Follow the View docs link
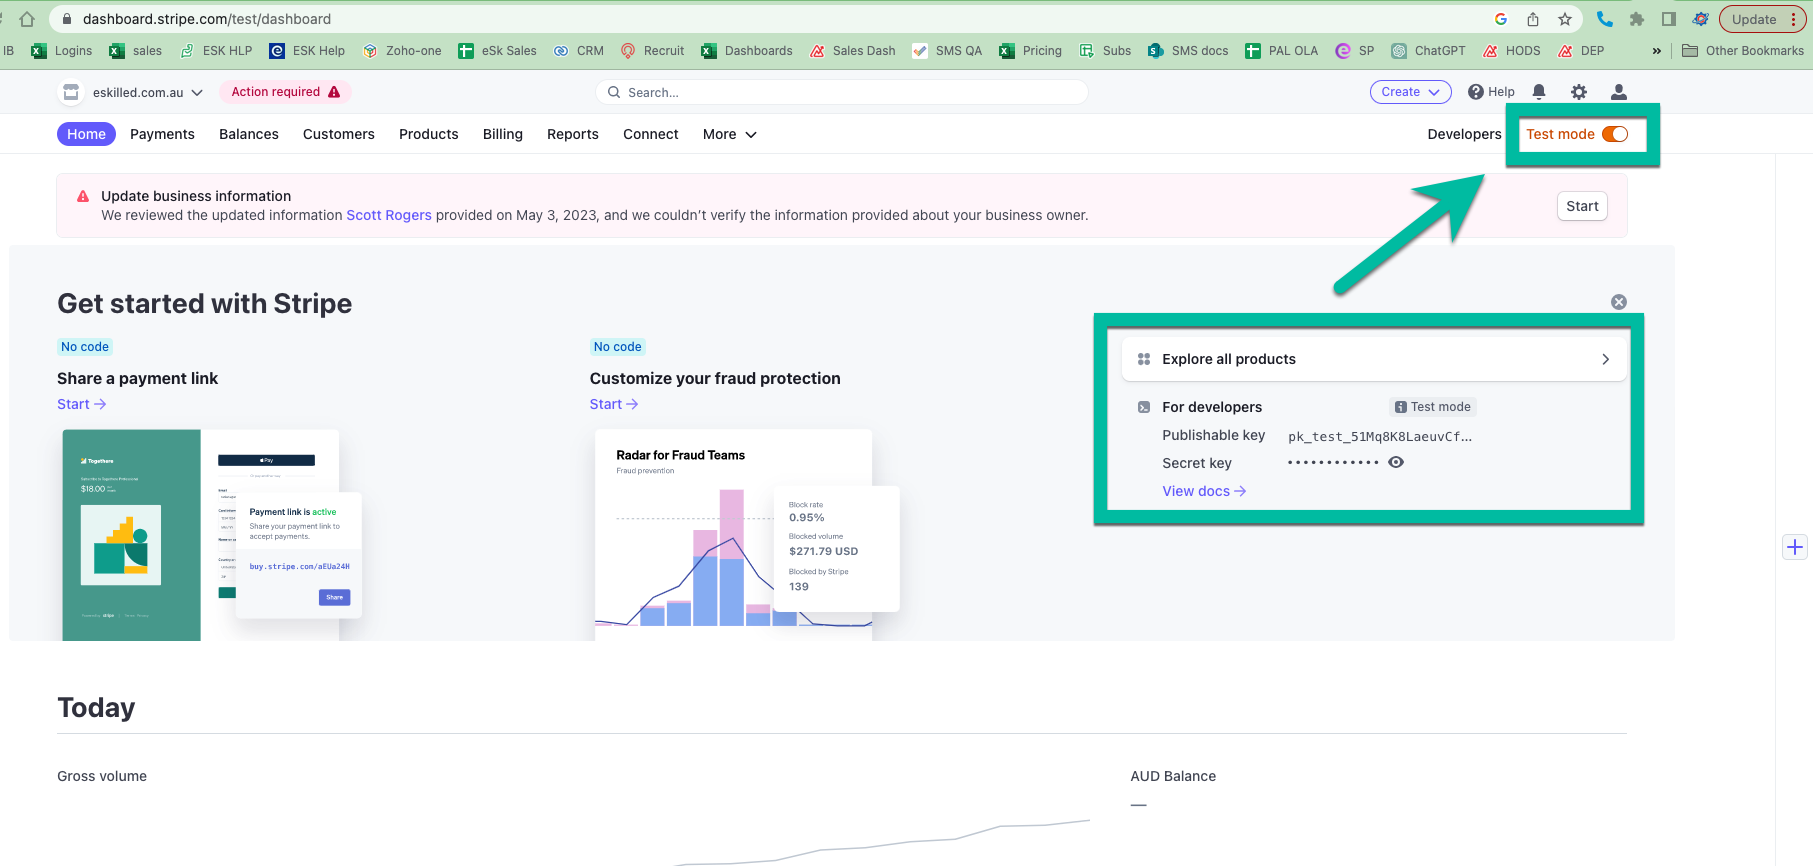Viewport: 1813px width, 866px height. coord(1204,491)
